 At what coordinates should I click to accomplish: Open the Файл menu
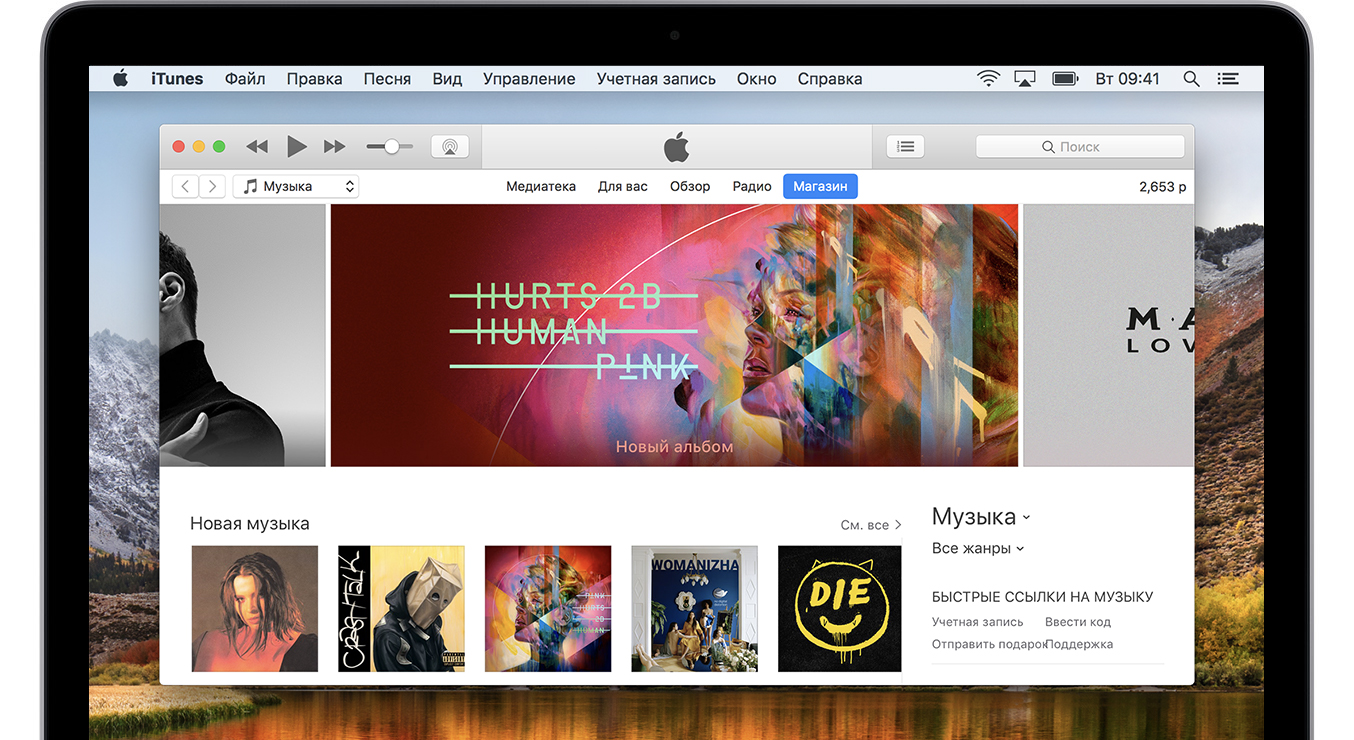coord(245,79)
